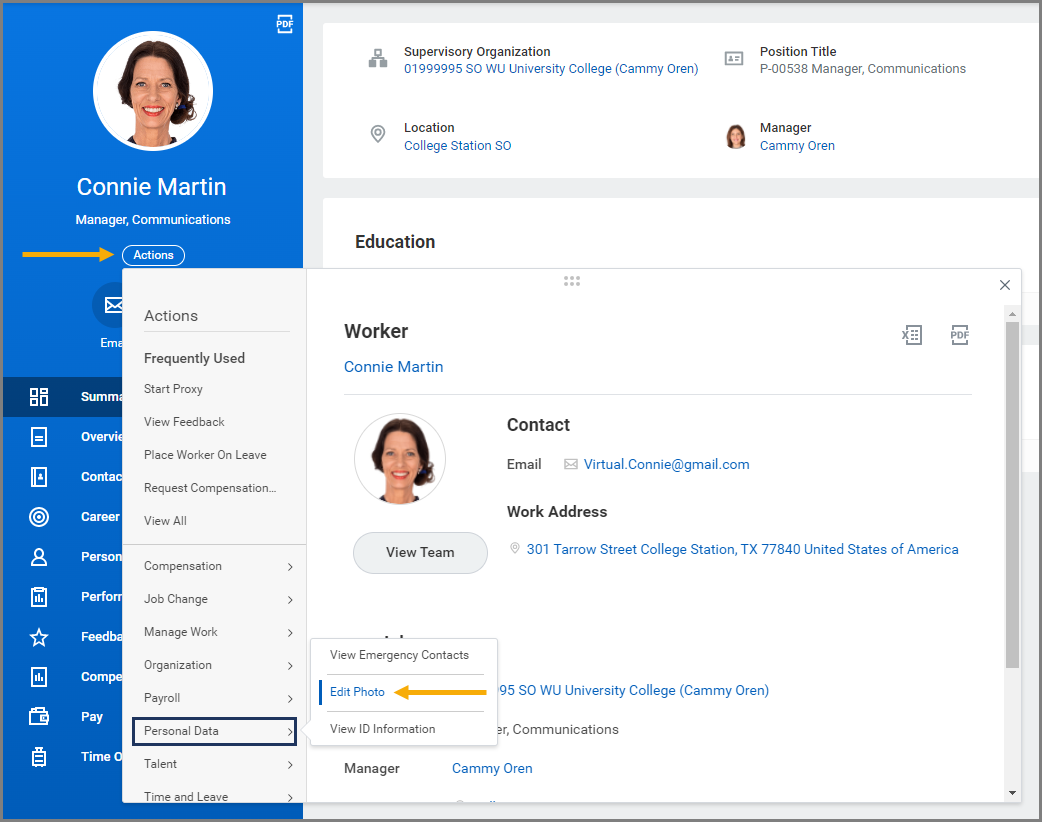Click Start Proxy in Frequently Used
1042x822 pixels.
tap(173, 389)
